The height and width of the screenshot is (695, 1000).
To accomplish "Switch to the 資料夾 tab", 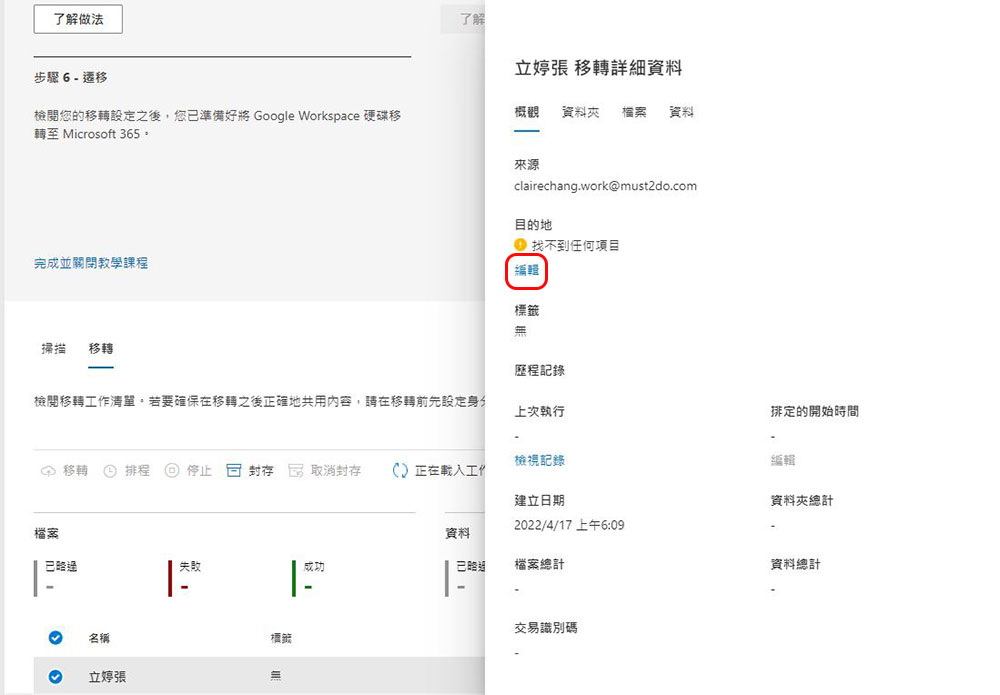I will [x=580, y=112].
